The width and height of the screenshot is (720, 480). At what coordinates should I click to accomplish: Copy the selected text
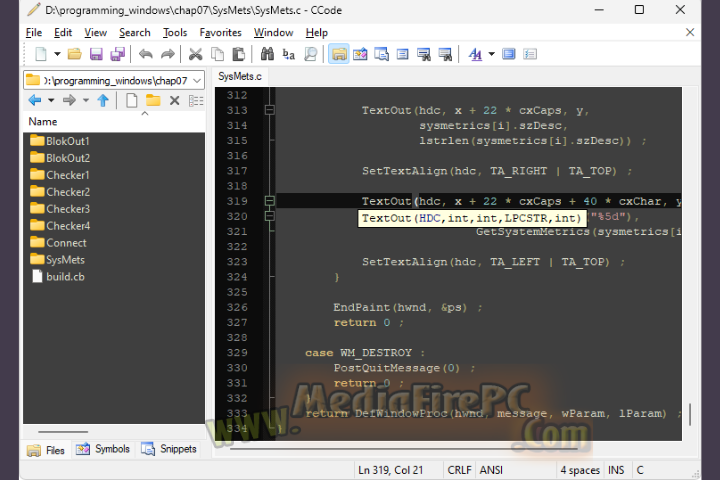point(217,54)
